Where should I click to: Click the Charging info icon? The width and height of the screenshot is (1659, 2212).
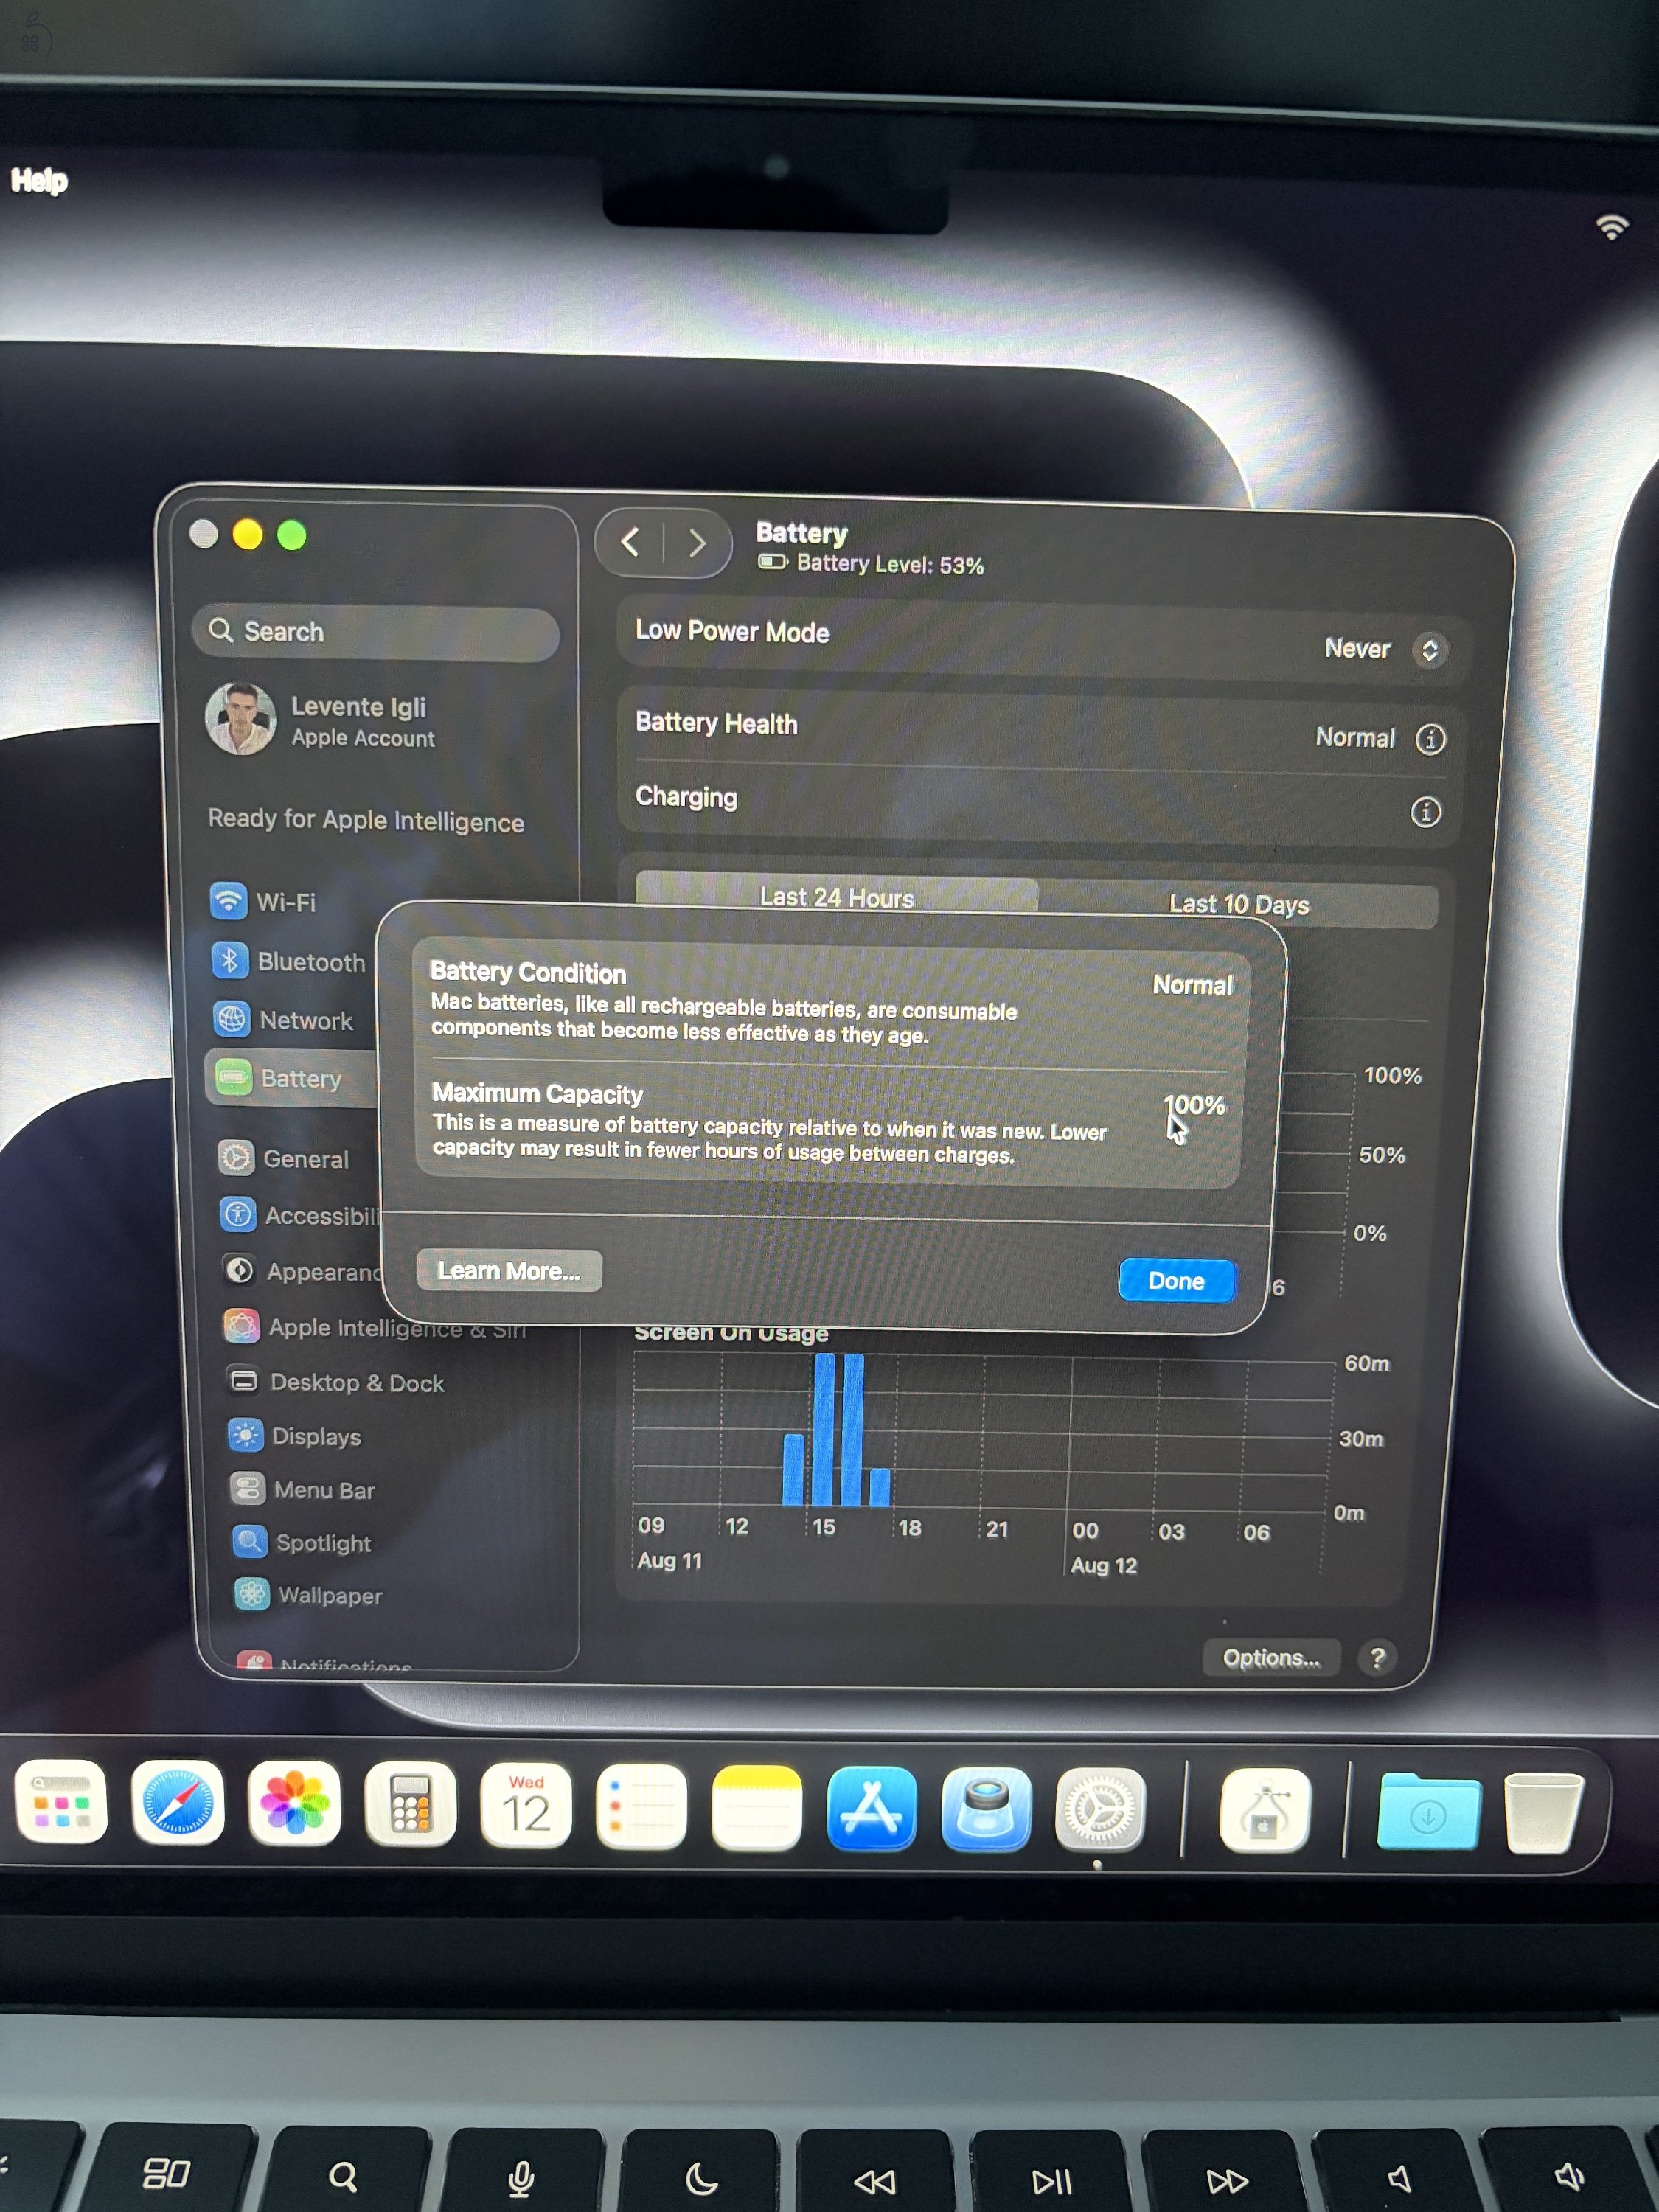[1425, 812]
